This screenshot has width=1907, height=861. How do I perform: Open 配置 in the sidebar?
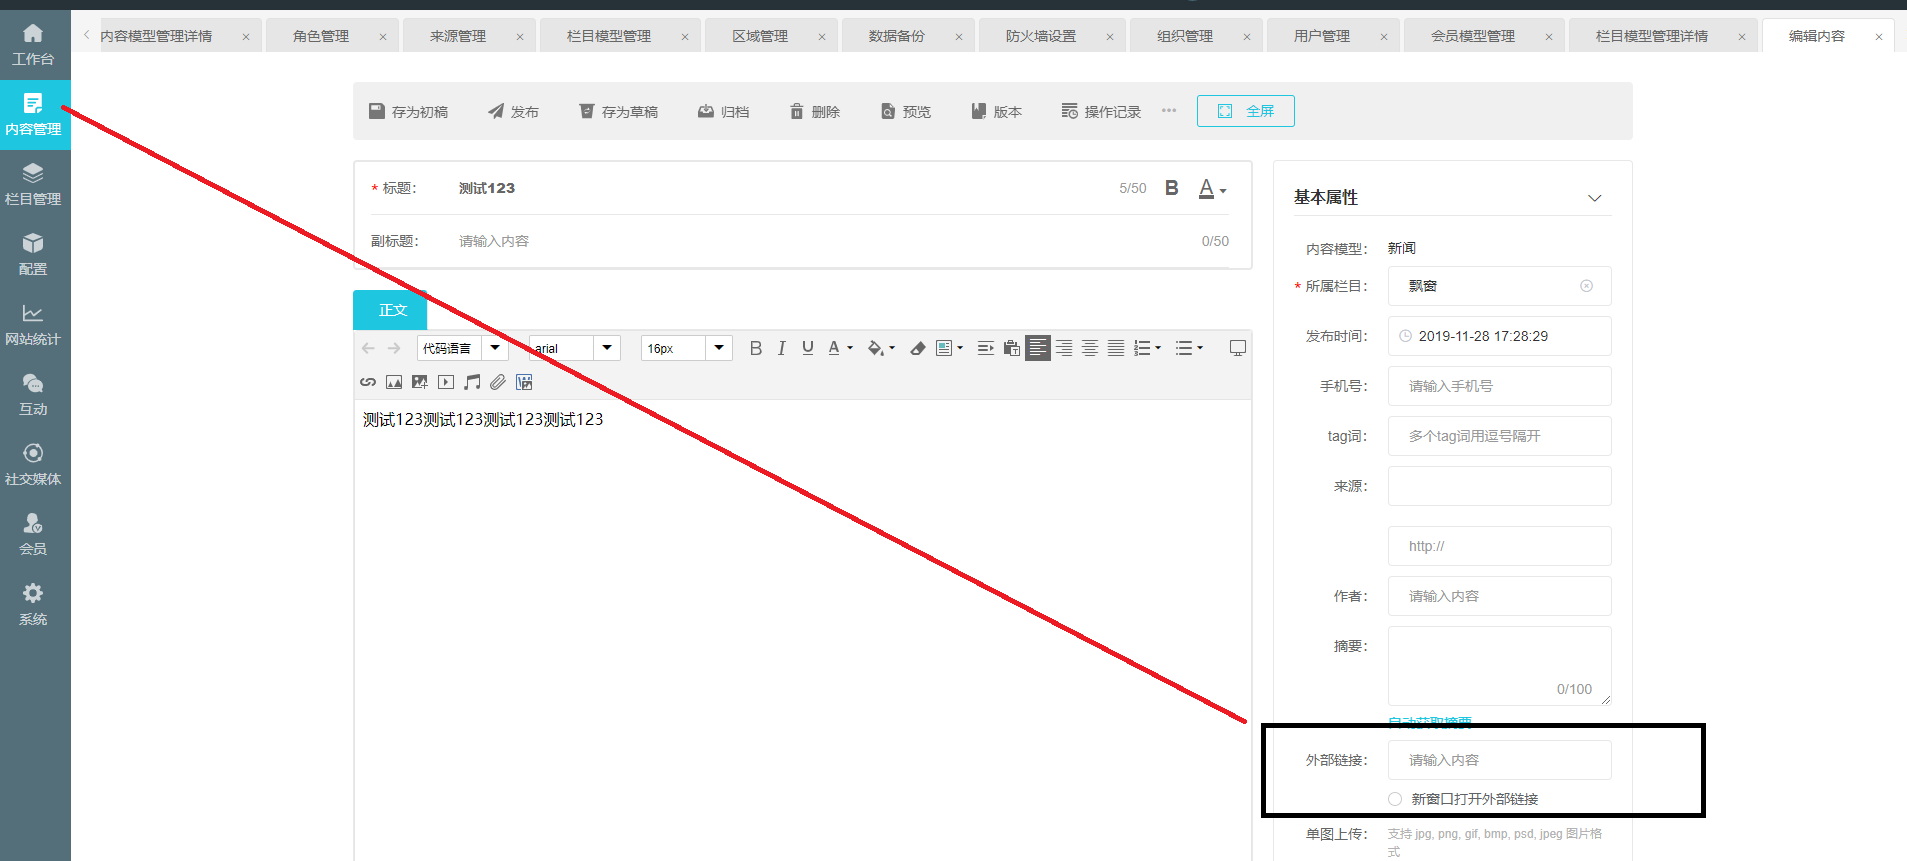coord(33,255)
